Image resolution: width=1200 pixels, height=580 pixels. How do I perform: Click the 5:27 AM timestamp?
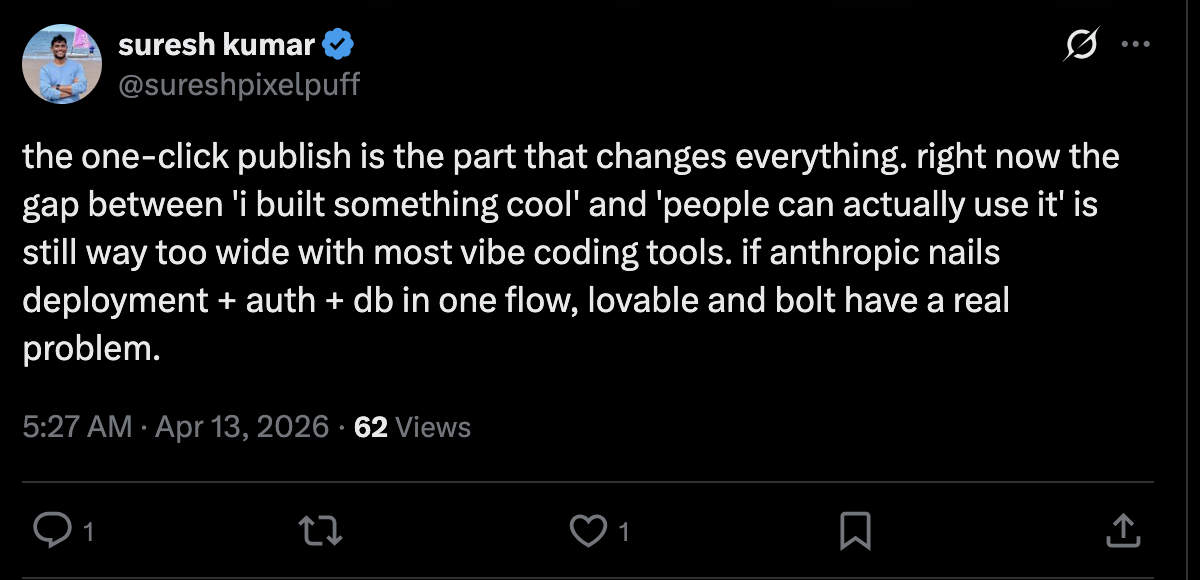[x=77, y=427]
